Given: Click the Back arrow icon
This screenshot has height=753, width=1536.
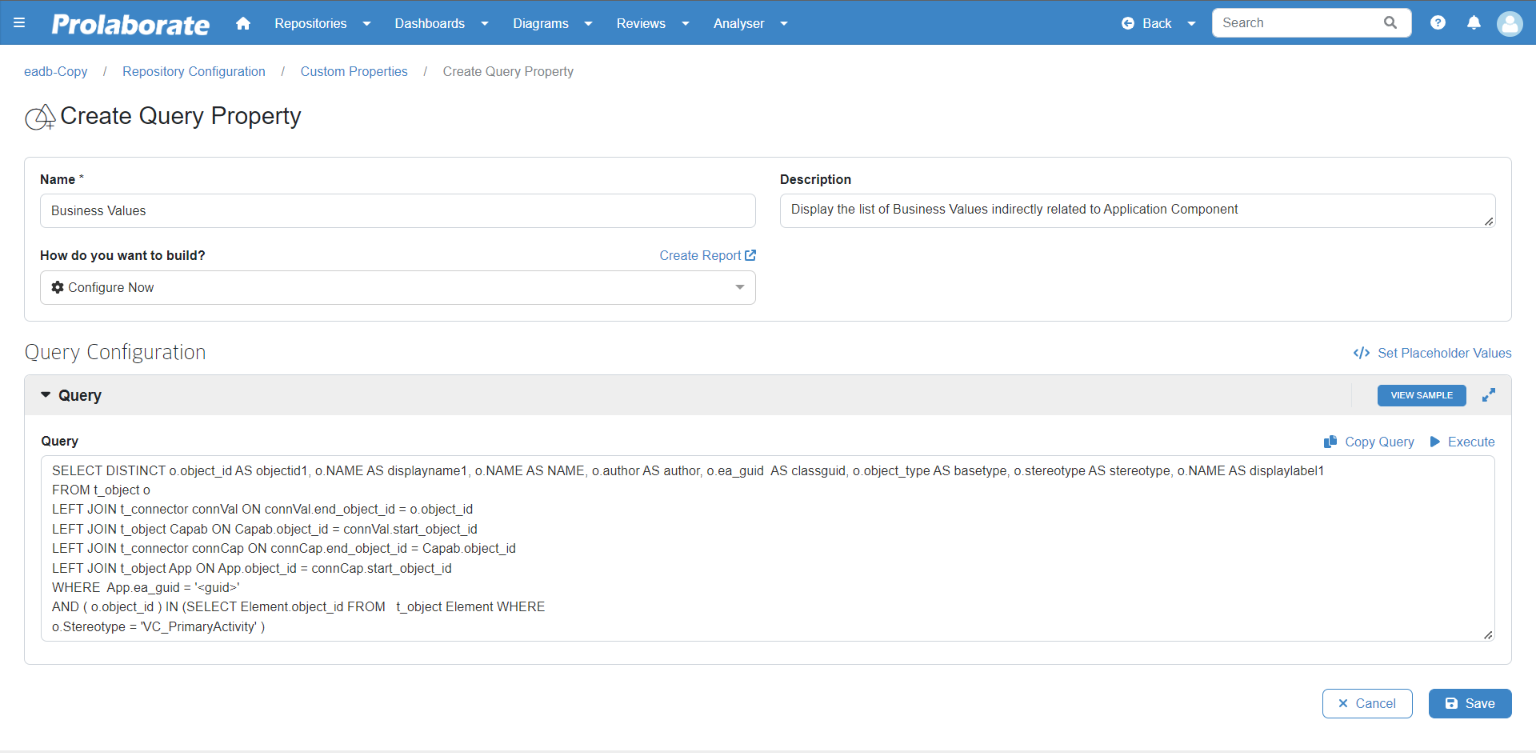Looking at the screenshot, I should pyautogui.click(x=1130, y=22).
